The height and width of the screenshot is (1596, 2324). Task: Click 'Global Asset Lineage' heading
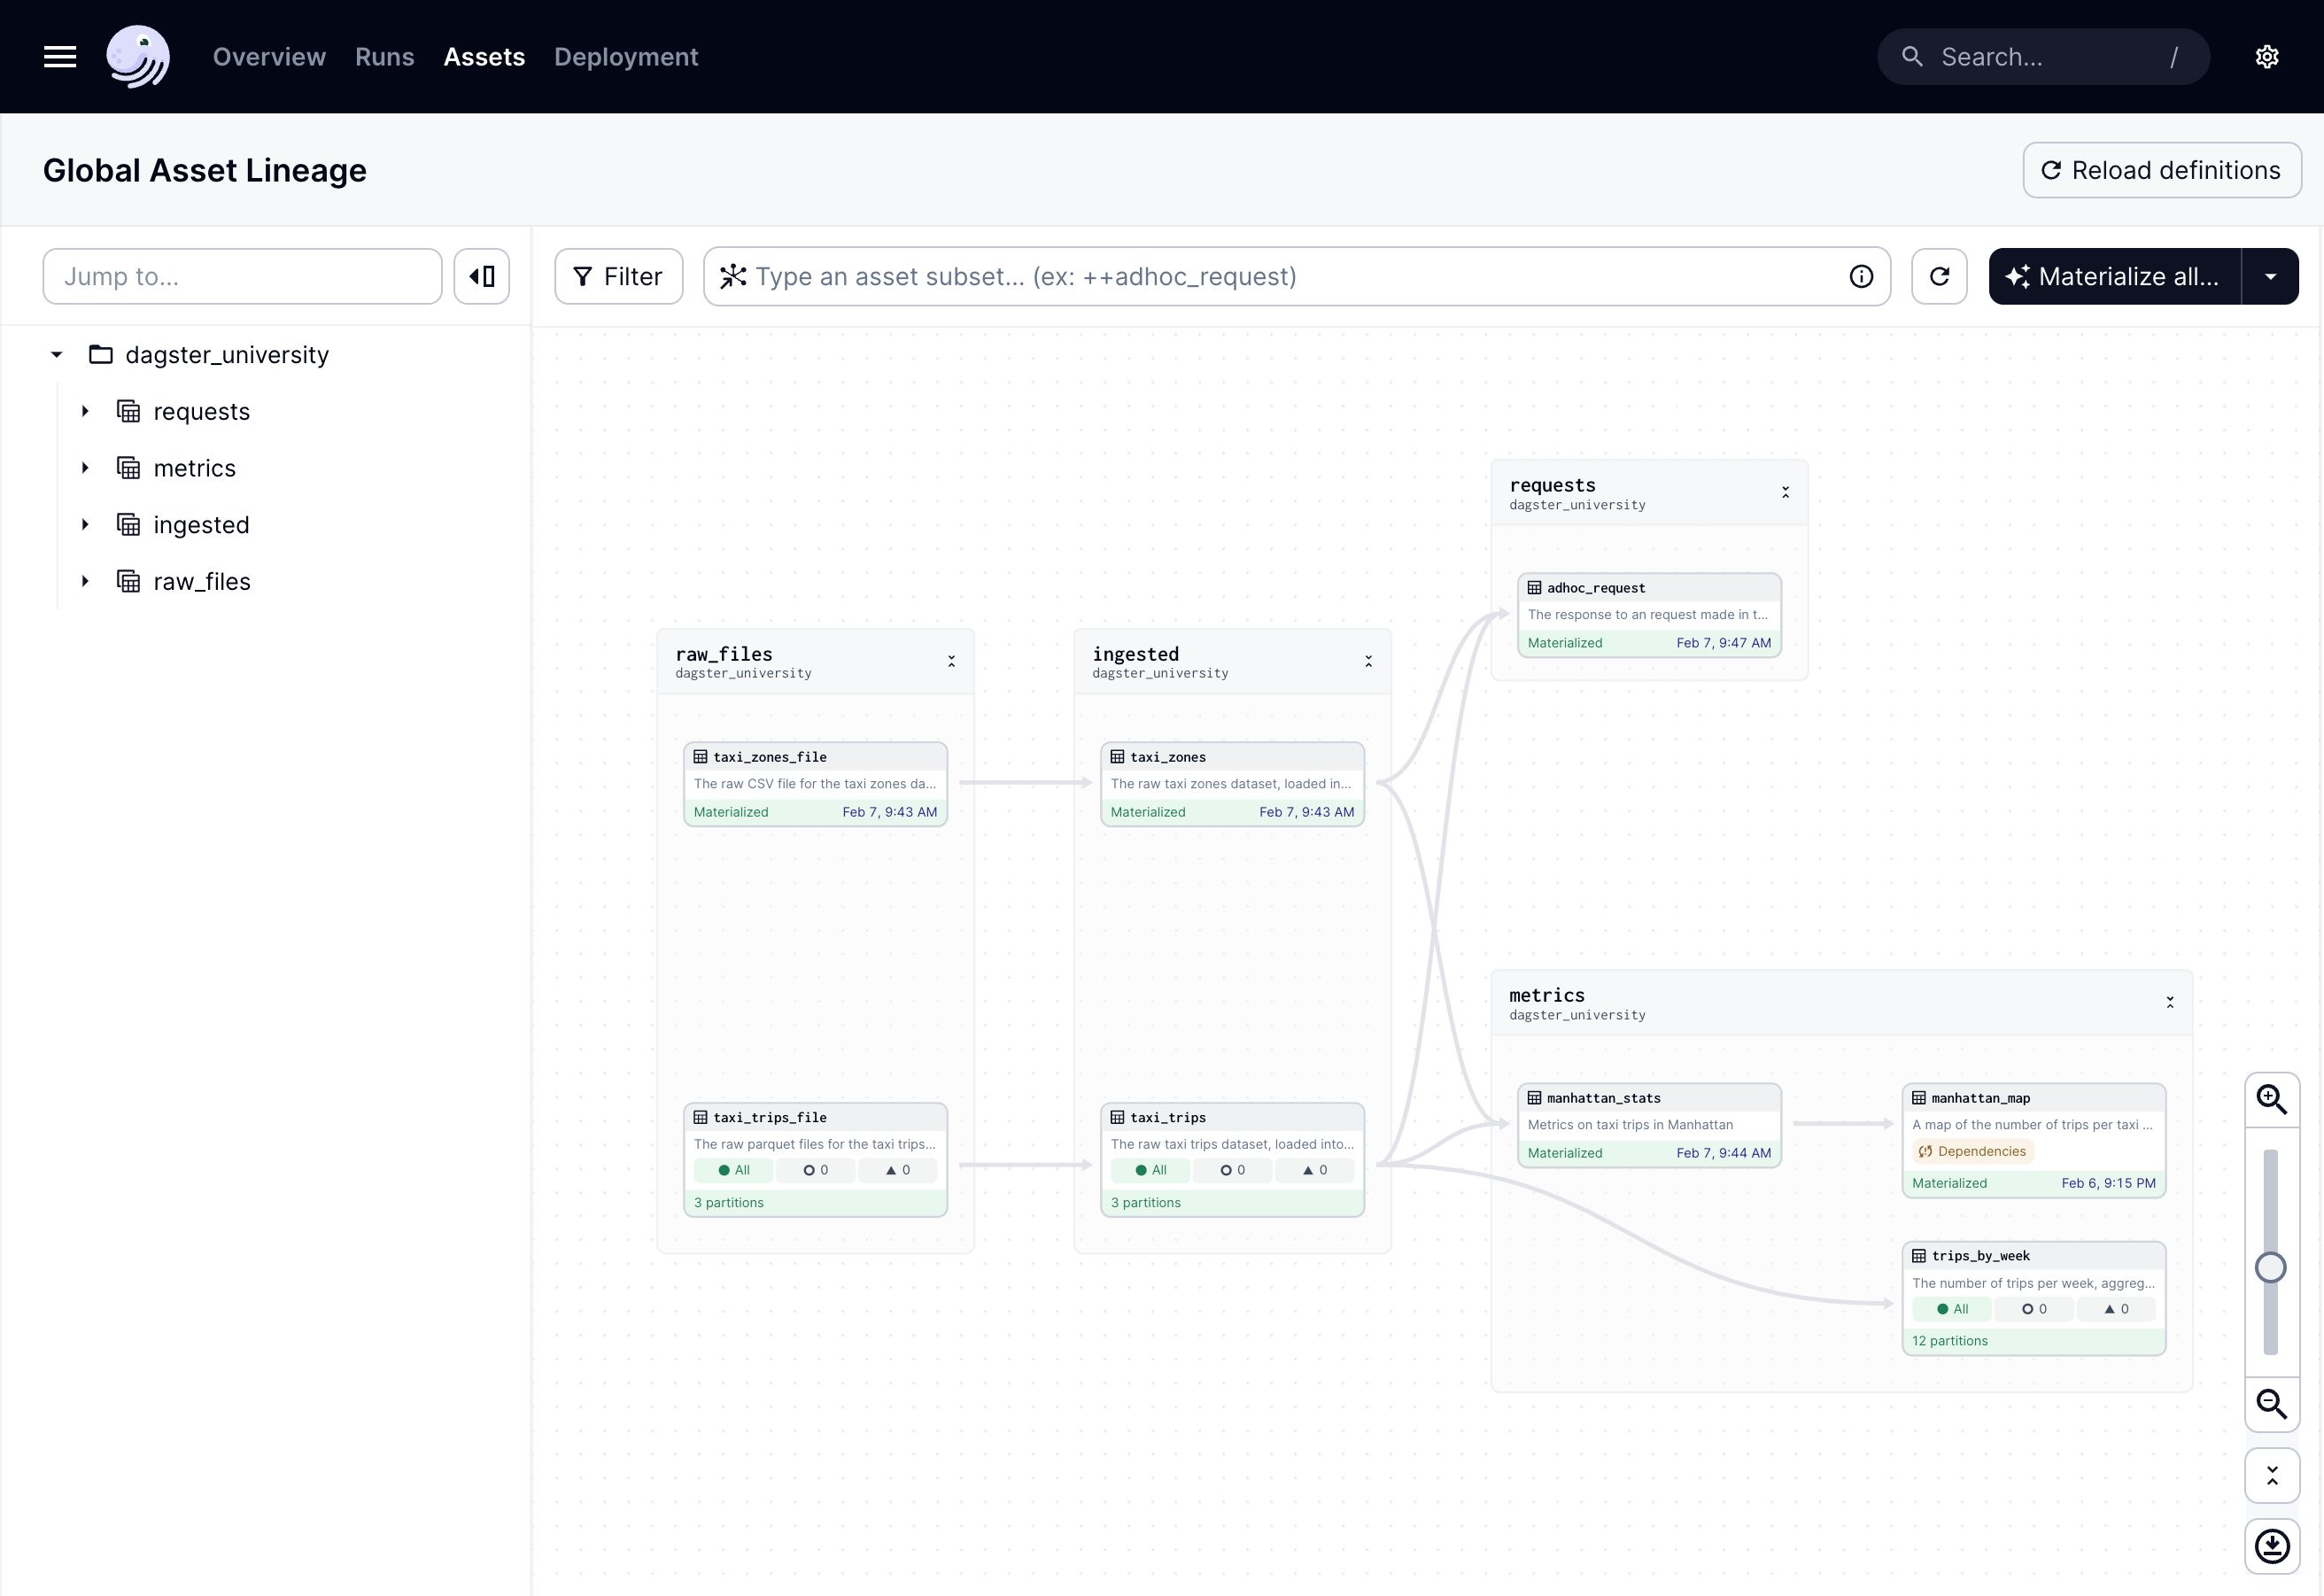[x=205, y=170]
